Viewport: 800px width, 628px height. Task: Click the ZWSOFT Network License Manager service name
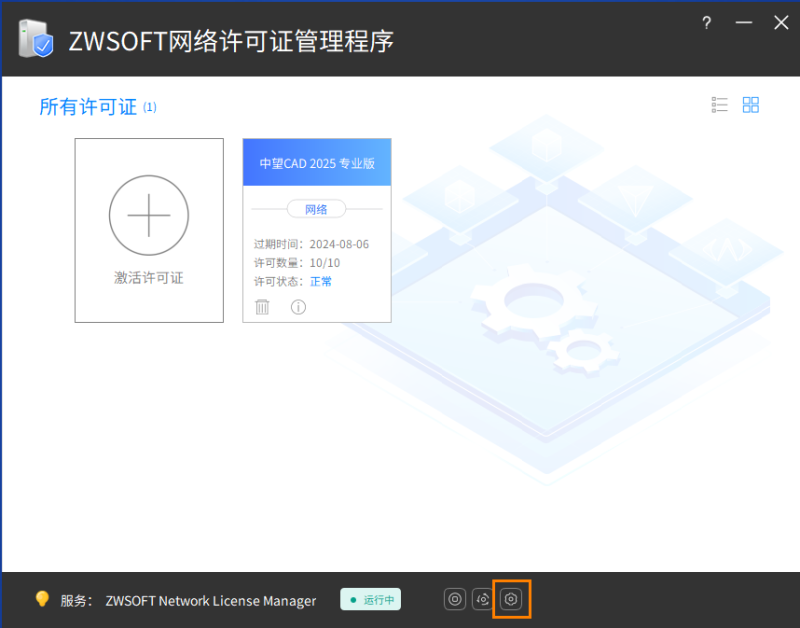point(211,601)
